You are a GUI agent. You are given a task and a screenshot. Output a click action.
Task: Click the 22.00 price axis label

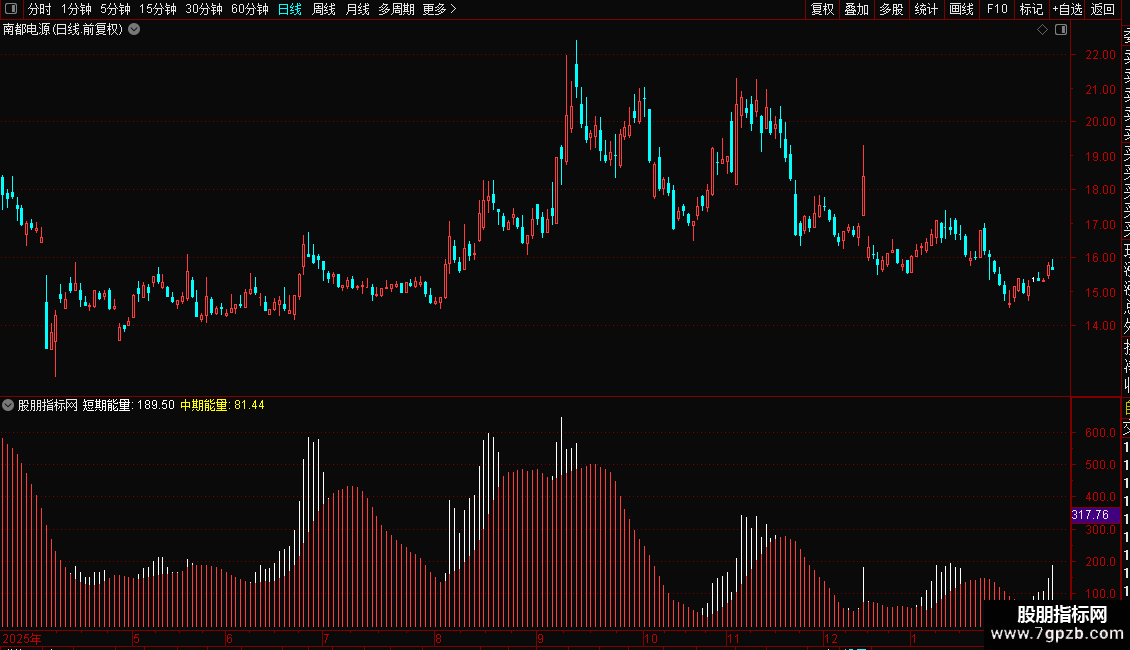pyautogui.click(x=1100, y=55)
